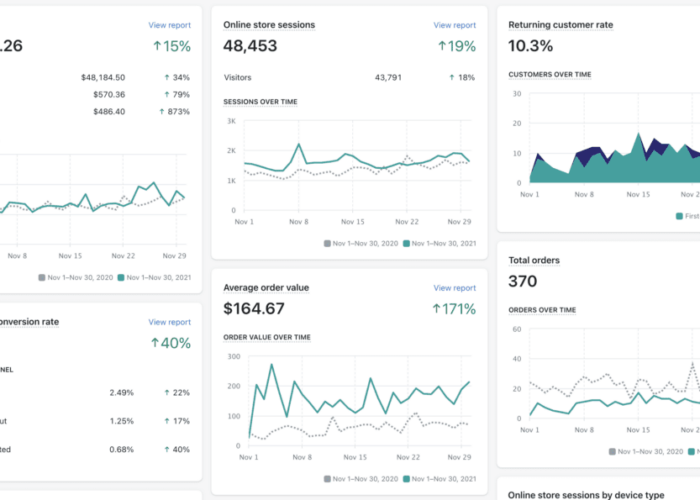Open View report in the conversion rate card
The width and height of the screenshot is (700, 500).
tap(169, 322)
